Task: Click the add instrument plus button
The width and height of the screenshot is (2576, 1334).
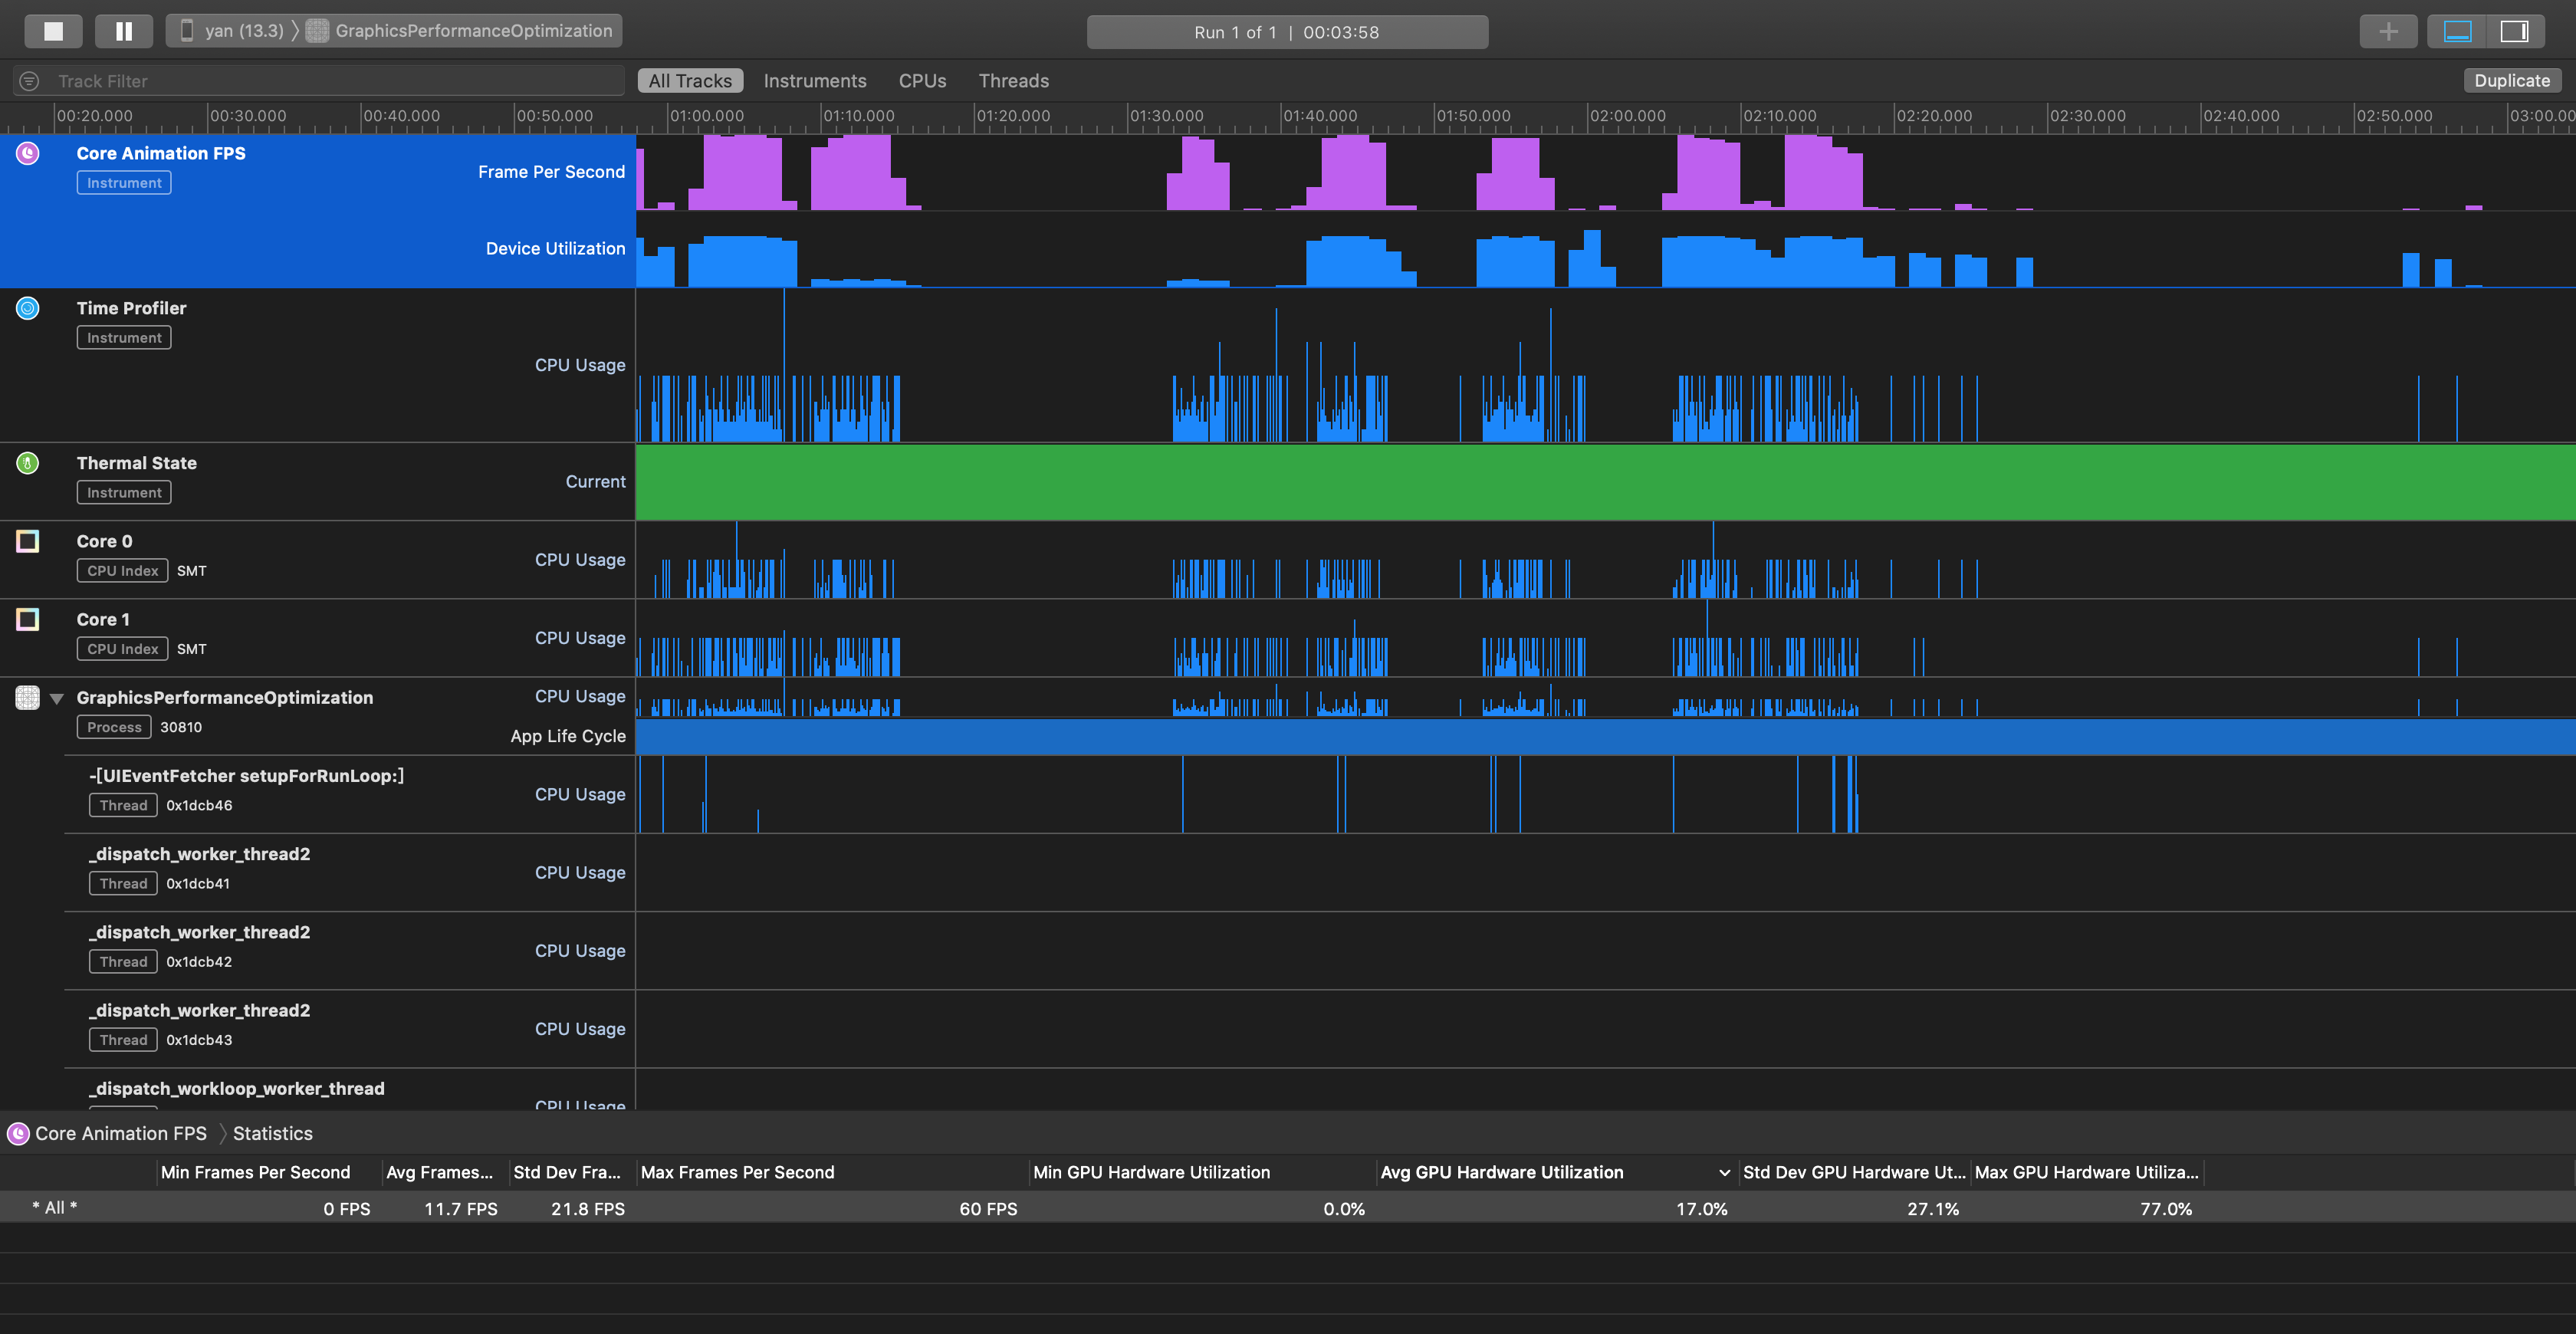Action: point(2388,31)
